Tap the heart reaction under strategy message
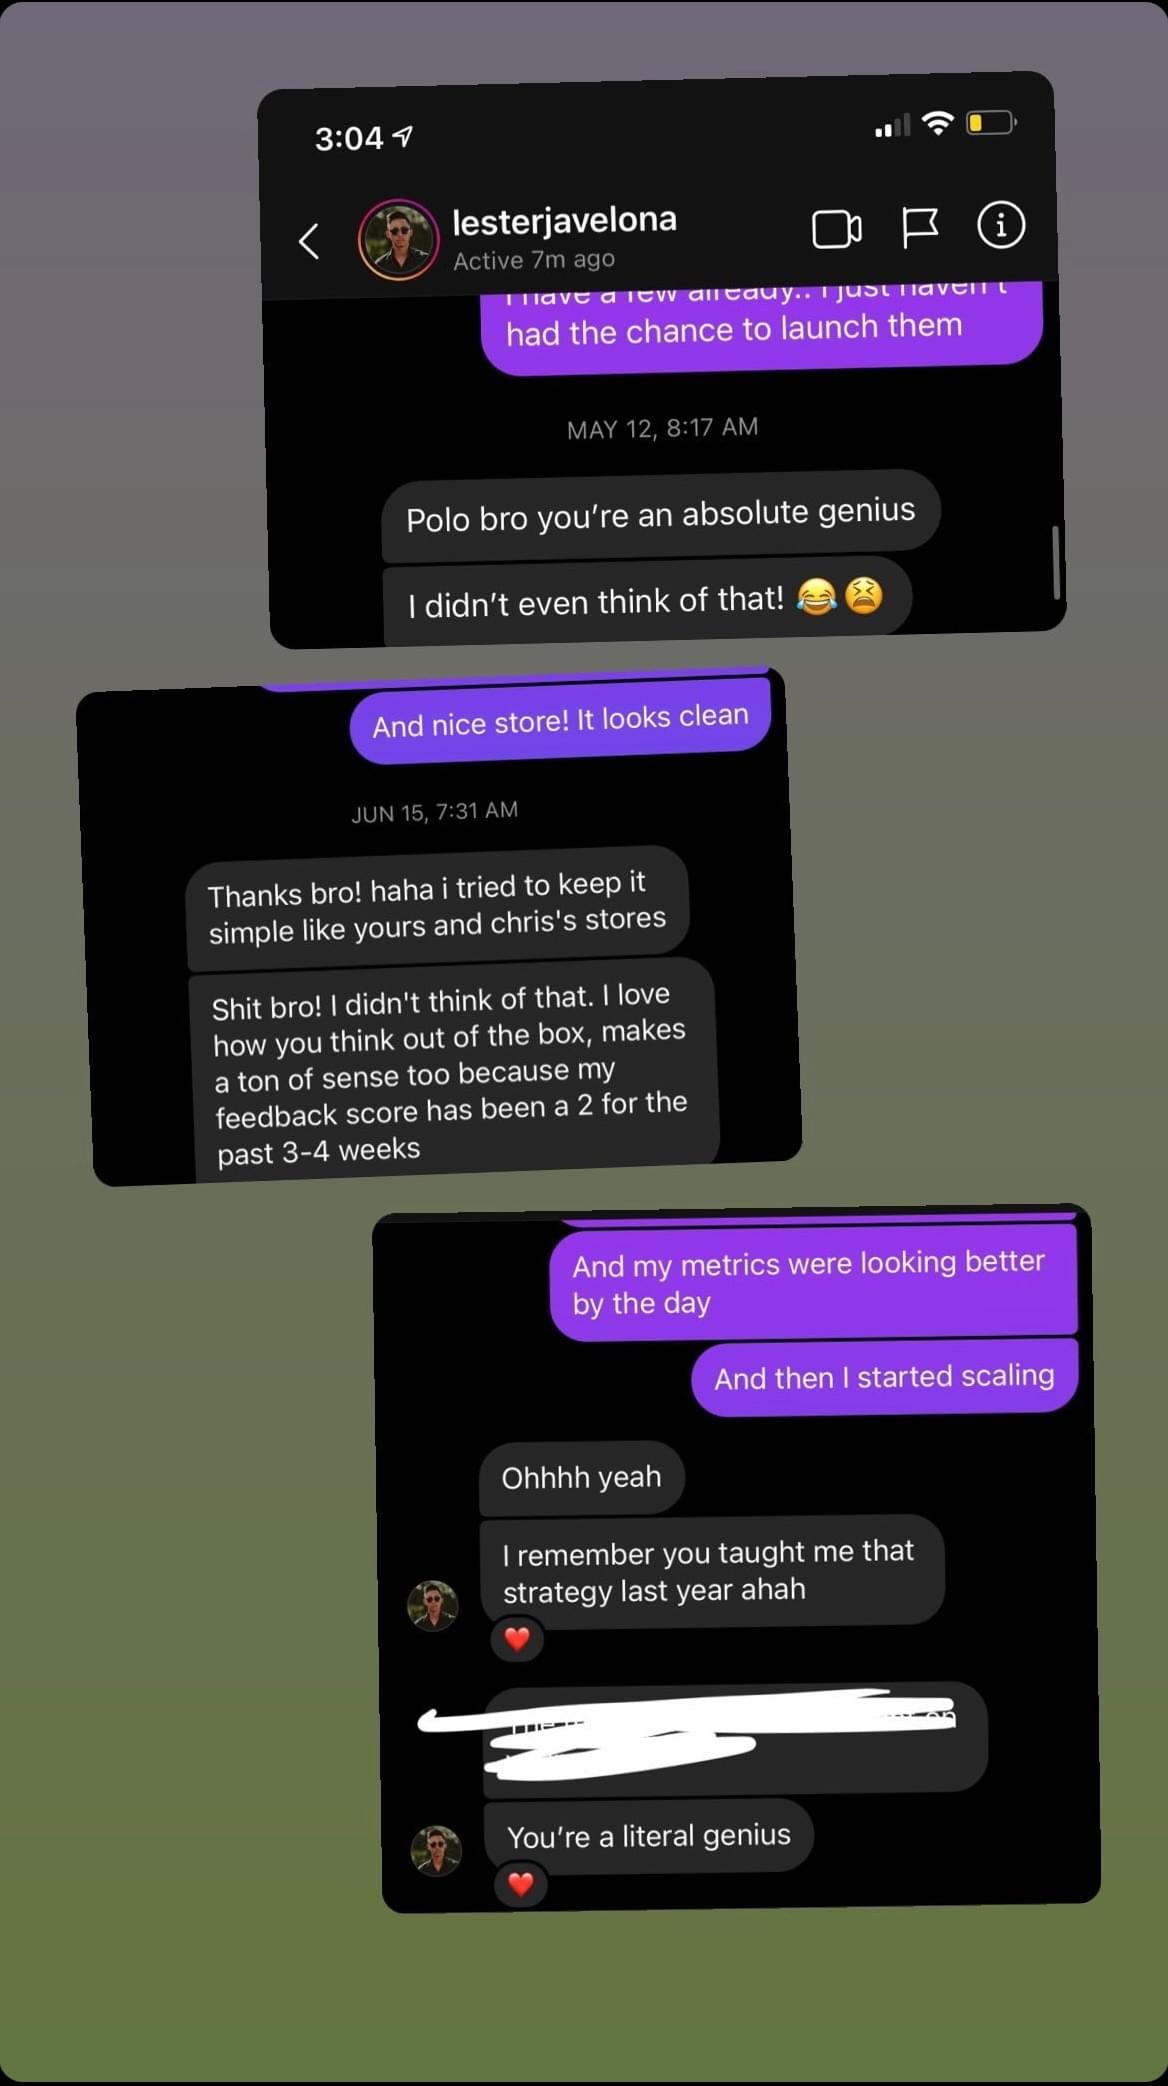The width and height of the screenshot is (1168, 2086). point(517,1639)
